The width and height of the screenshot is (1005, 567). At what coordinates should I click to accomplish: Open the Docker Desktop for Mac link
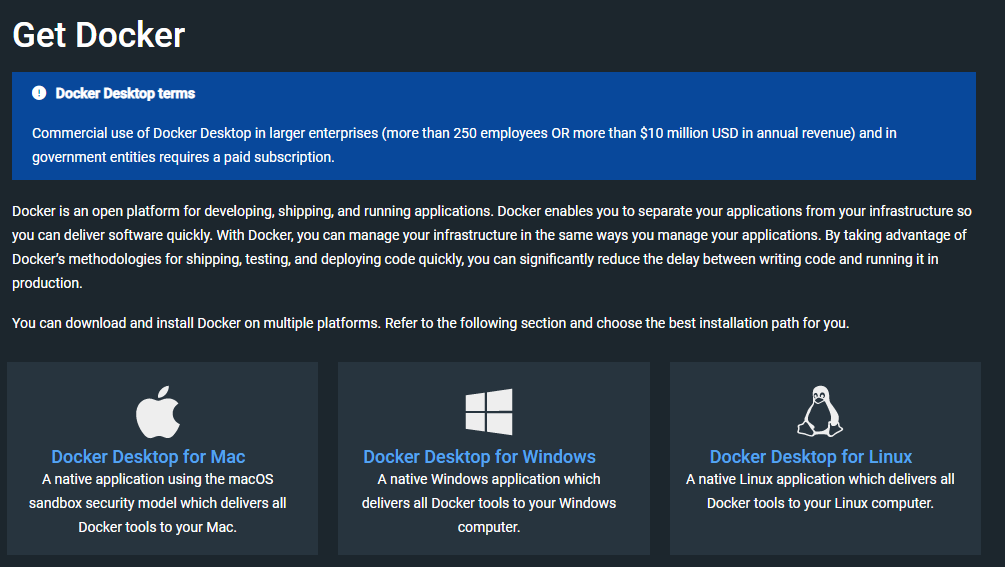[148, 457]
